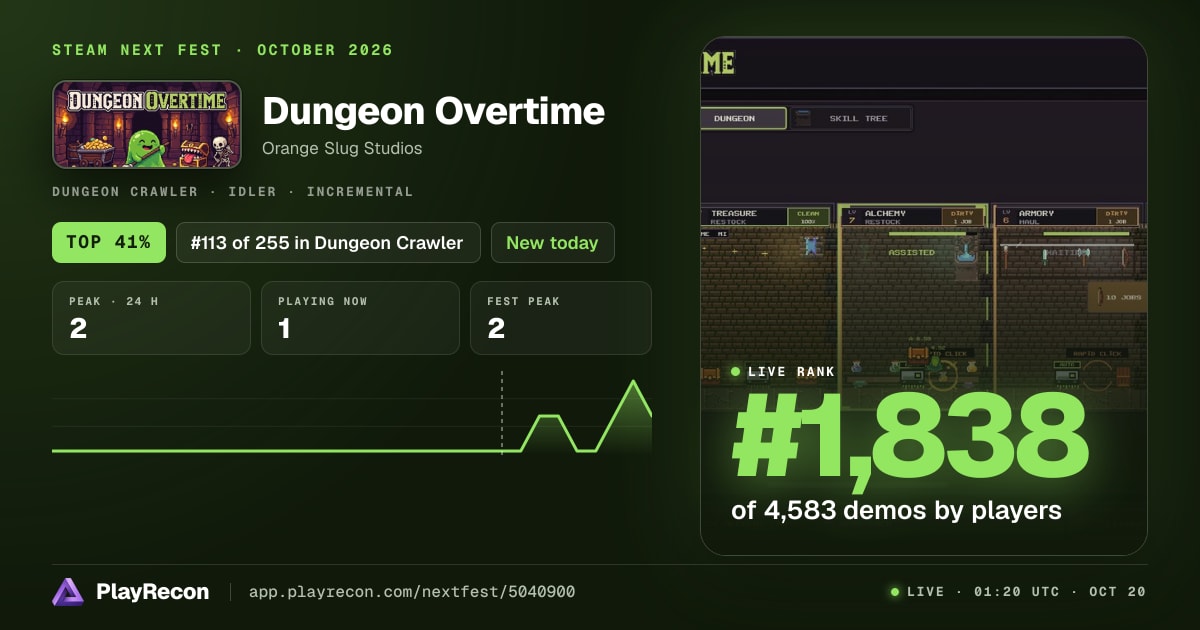
Task: Click the INCREMENTAL tag
Action: click(x=360, y=191)
